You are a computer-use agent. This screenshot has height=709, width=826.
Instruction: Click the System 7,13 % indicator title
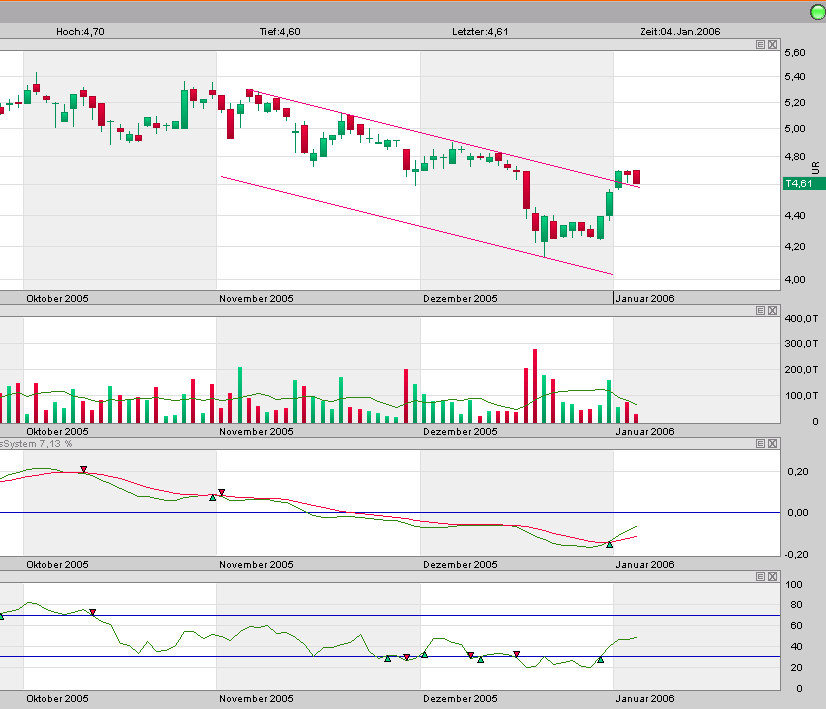(36, 444)
